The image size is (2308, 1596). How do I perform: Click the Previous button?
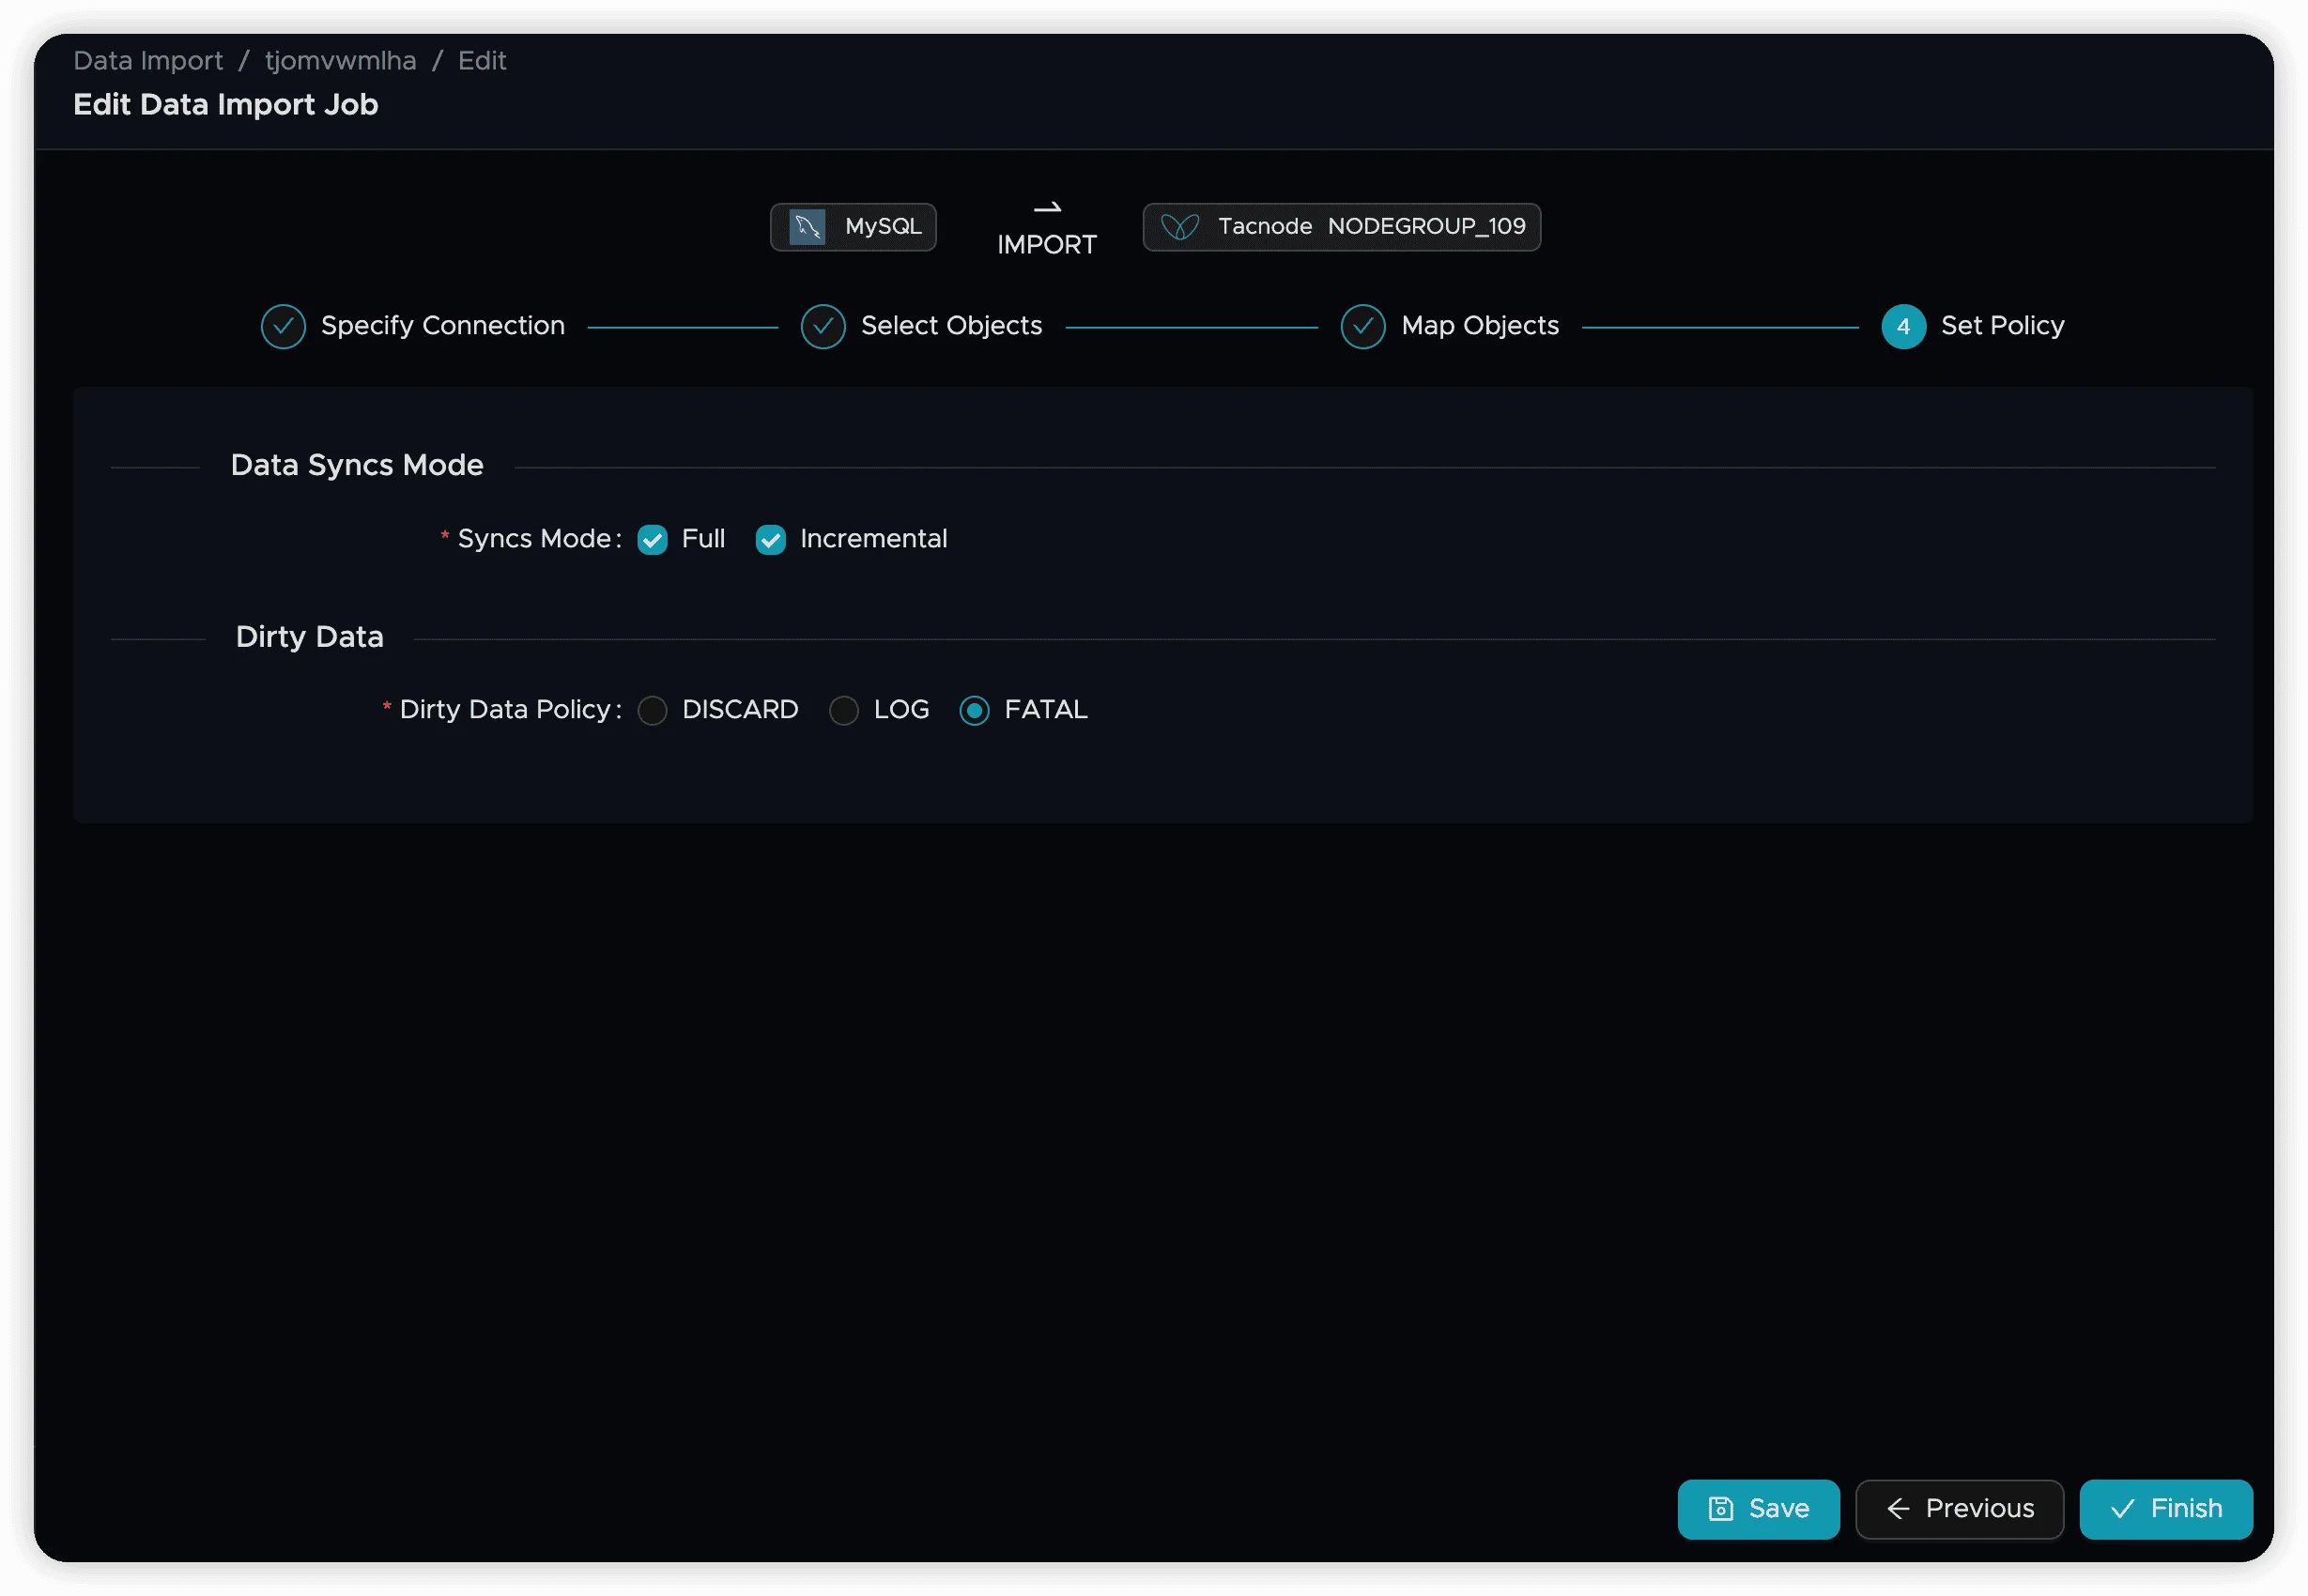(x=1958, y=1508)
